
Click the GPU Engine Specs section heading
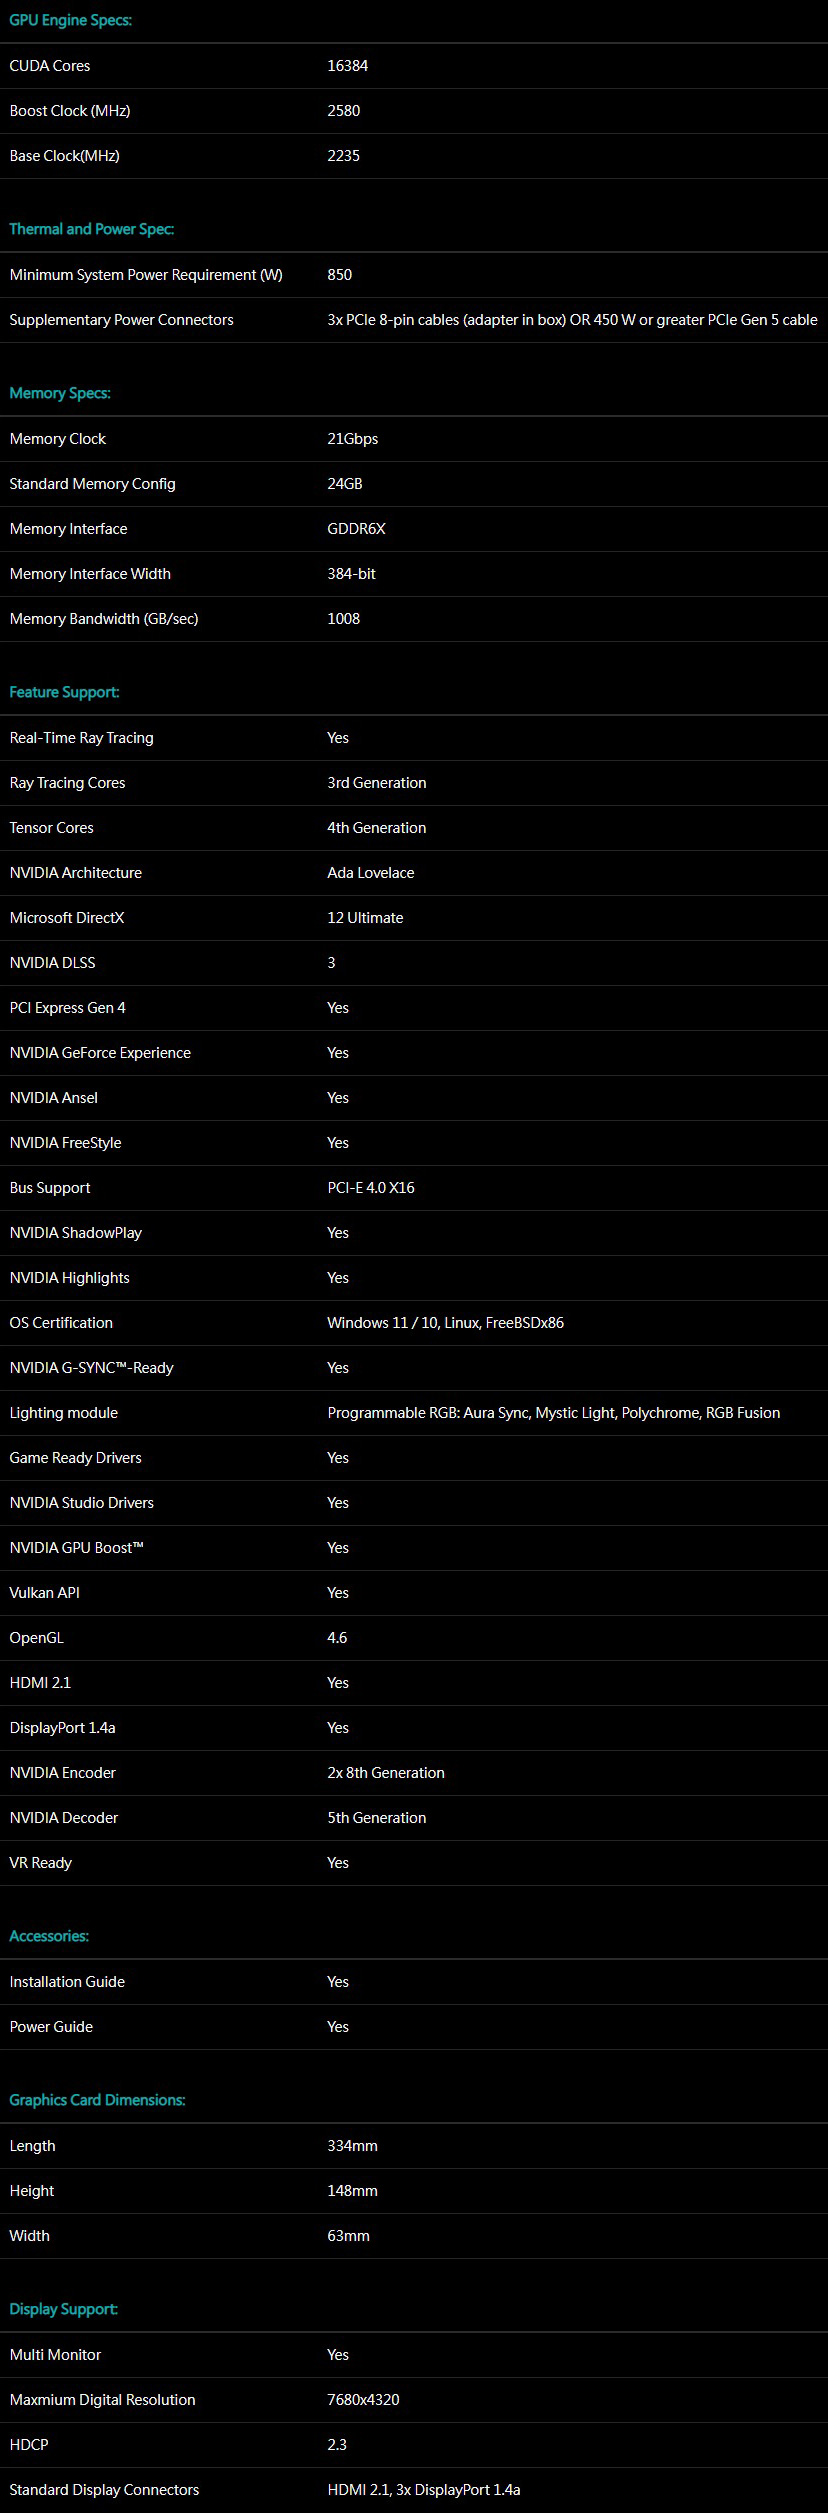70,20
